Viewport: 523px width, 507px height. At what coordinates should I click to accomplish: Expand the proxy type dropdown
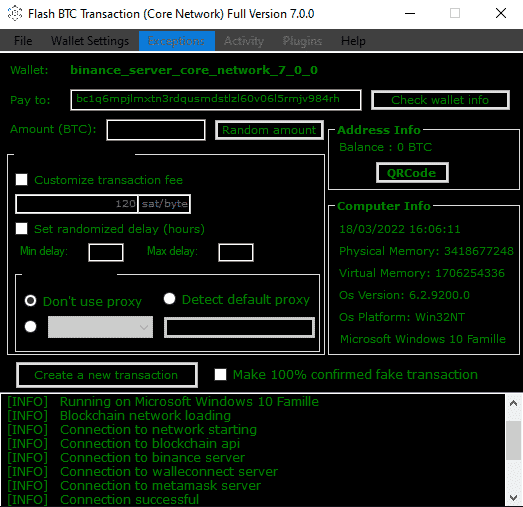click(100, 327)
